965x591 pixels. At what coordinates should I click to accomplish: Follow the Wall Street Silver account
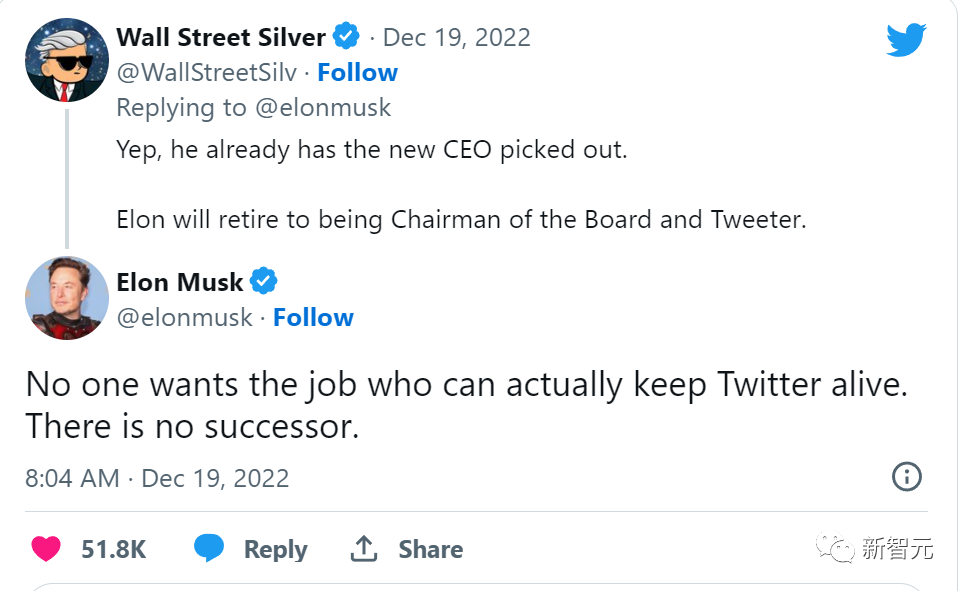tap(357, 73)
